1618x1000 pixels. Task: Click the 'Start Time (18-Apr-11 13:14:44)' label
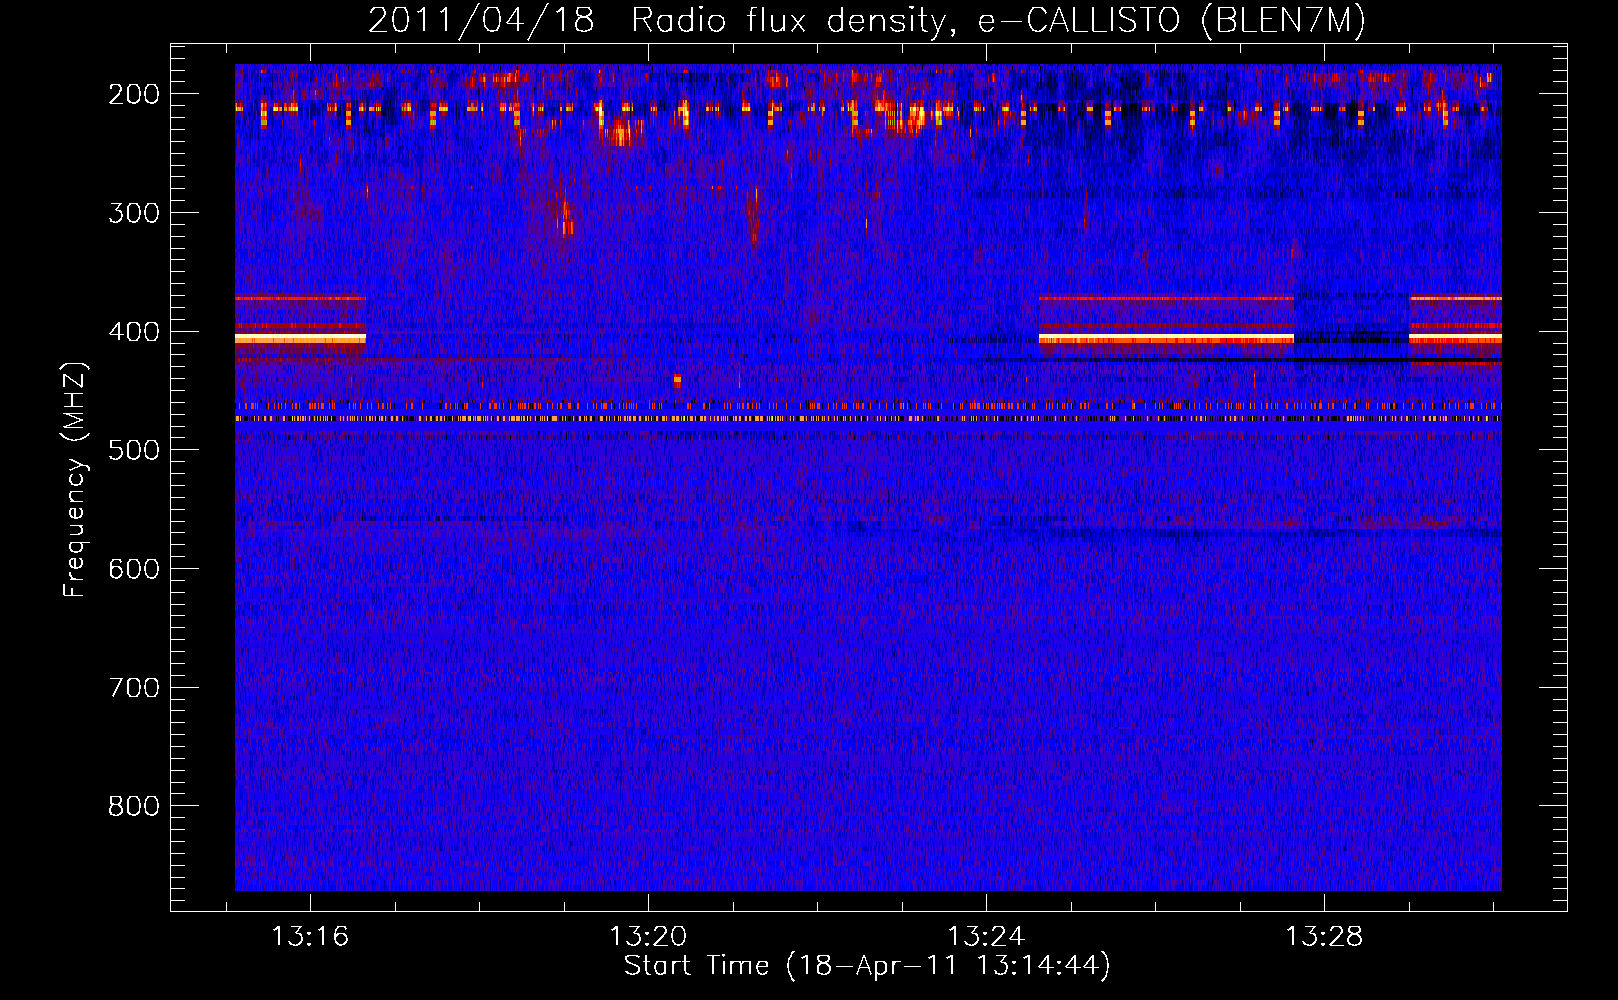click(x=867, y=966)
